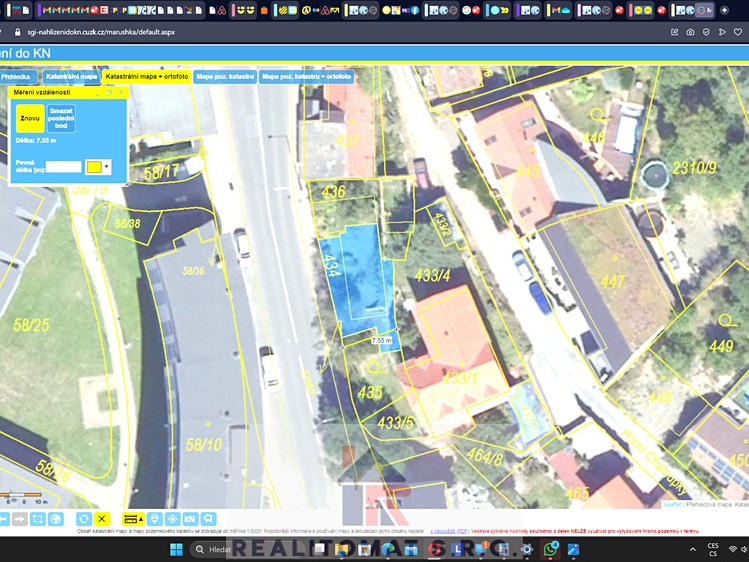Click the address bar URL sgi-nahlizenidokn.cuzk.cz
Viewport: 749px width, 562px height.
101,32
